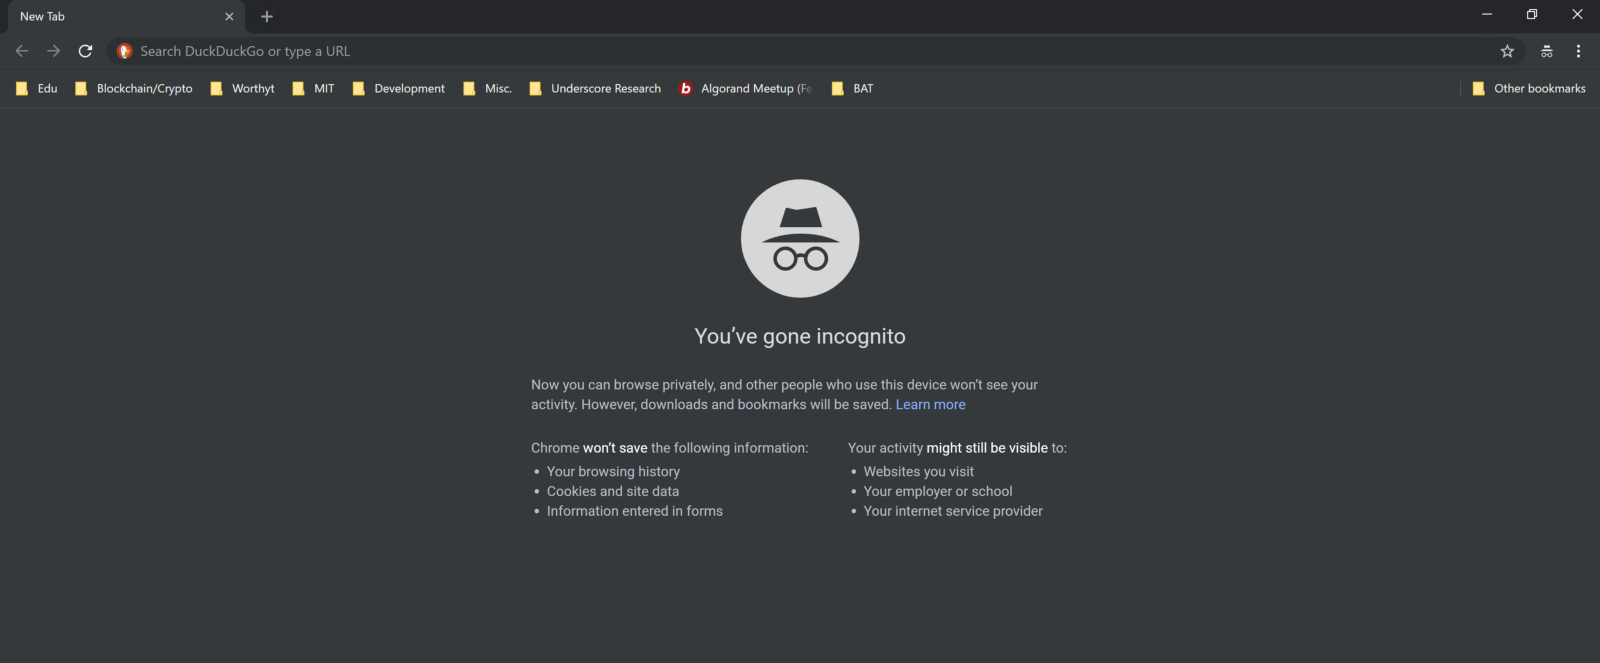Select the New Tab tab
This screenshot has height=663, width=1600.
coord(110,16)
